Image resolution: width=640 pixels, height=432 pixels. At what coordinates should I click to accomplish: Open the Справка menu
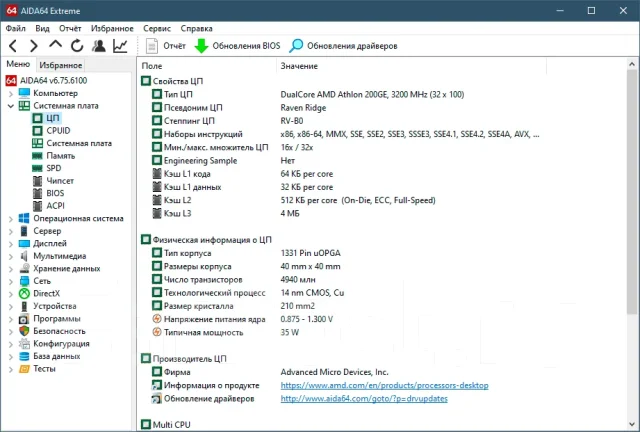pos(196,29)
